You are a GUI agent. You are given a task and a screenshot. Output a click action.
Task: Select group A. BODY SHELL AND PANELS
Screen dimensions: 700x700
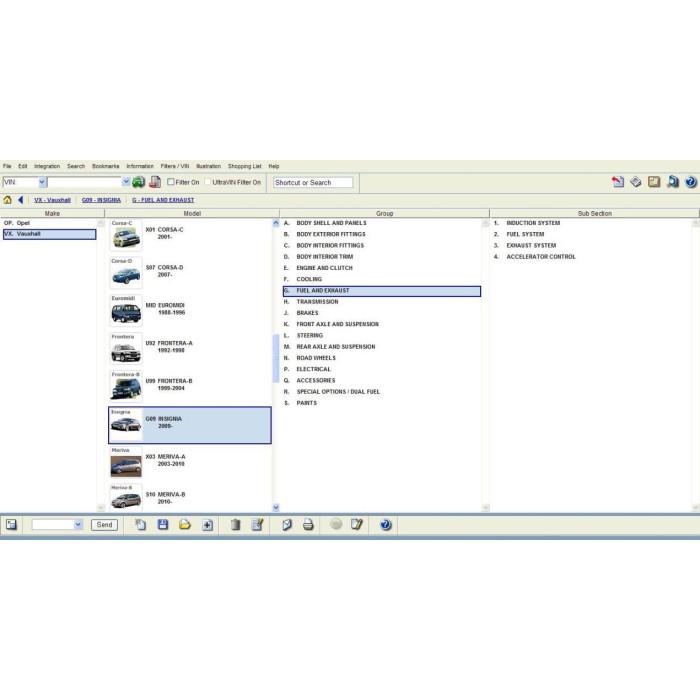[382, 223]
